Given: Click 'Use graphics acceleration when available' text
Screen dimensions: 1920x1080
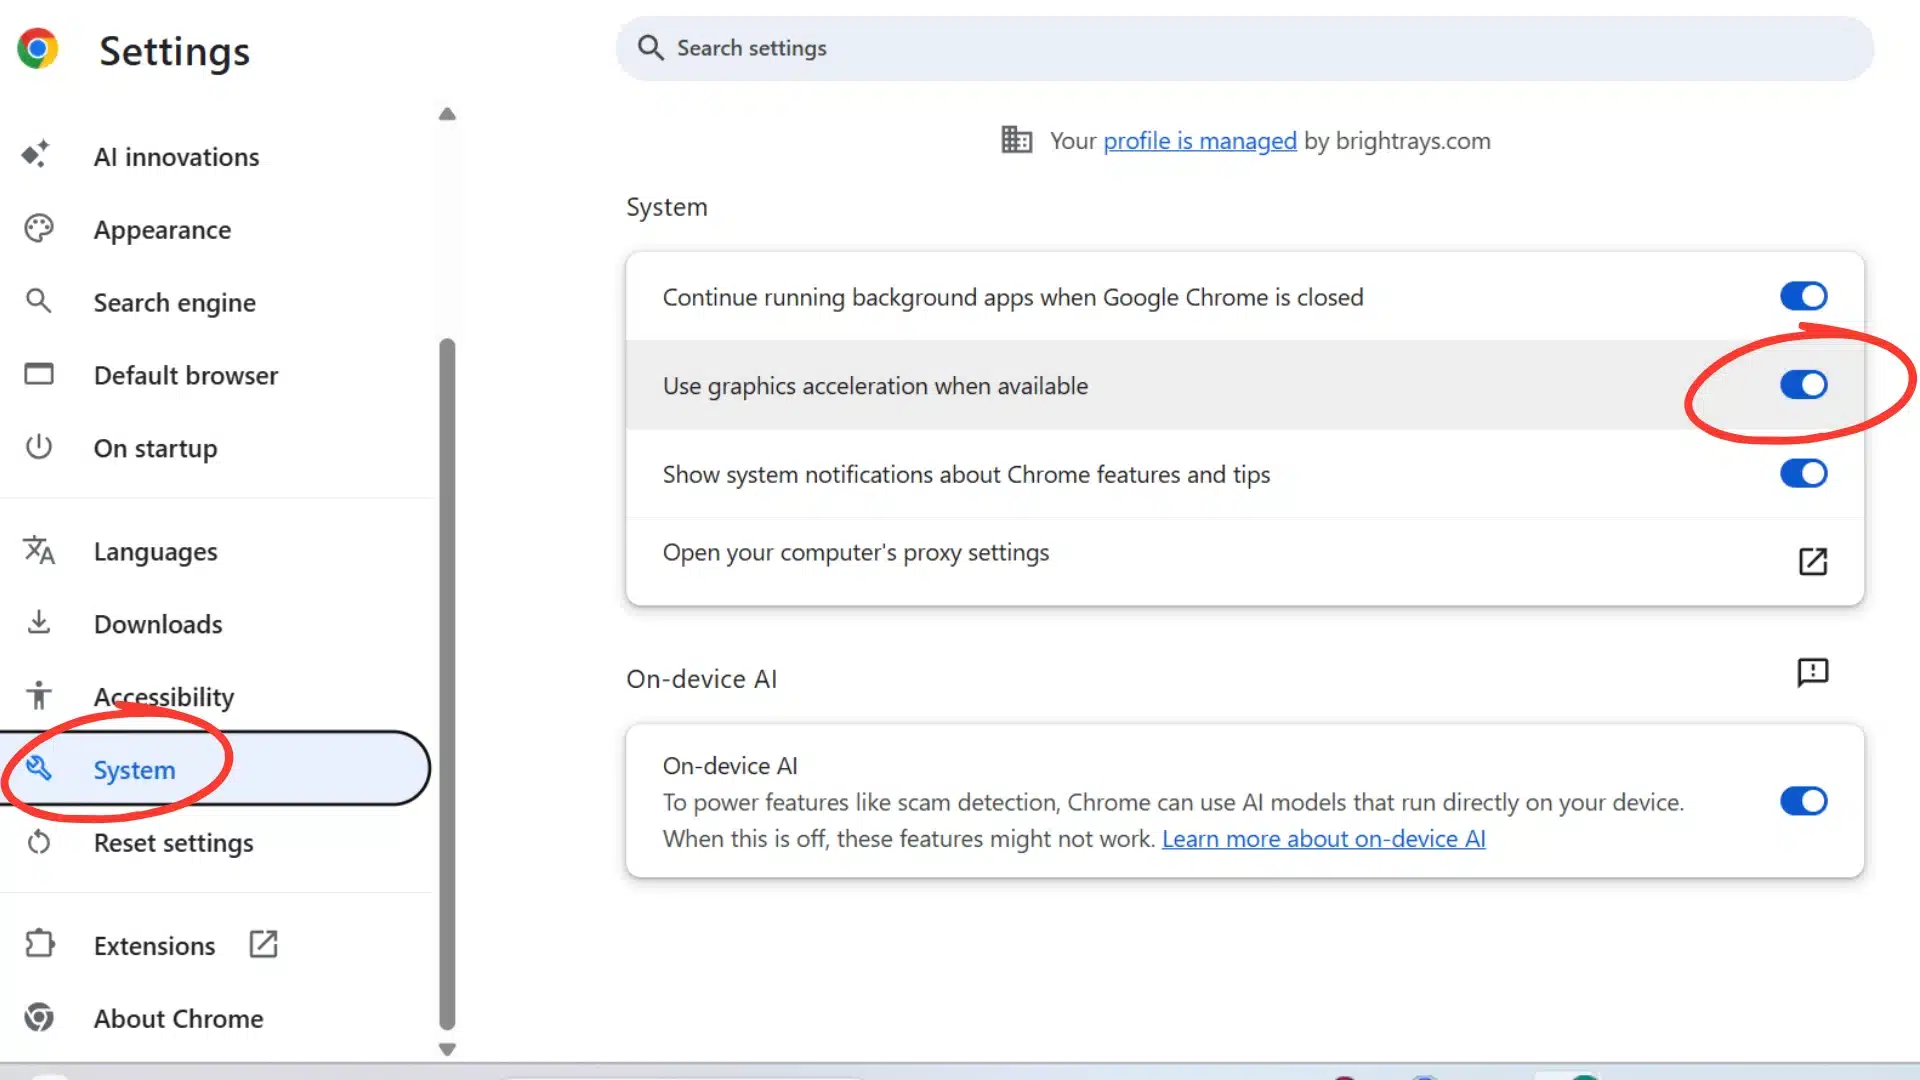Looking at the screenshot, I should pyautogui.click(x=875, y=386).
